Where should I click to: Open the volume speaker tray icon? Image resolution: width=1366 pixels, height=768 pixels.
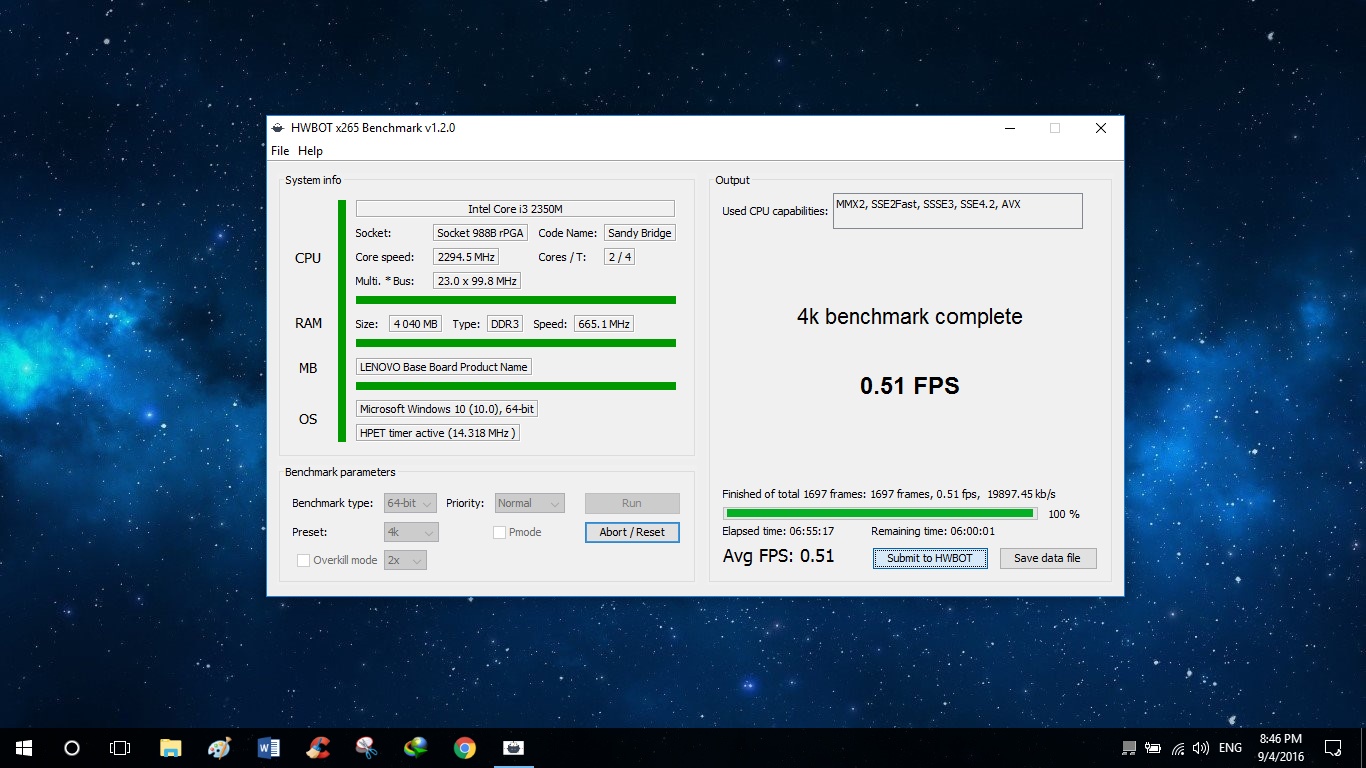1201,748
